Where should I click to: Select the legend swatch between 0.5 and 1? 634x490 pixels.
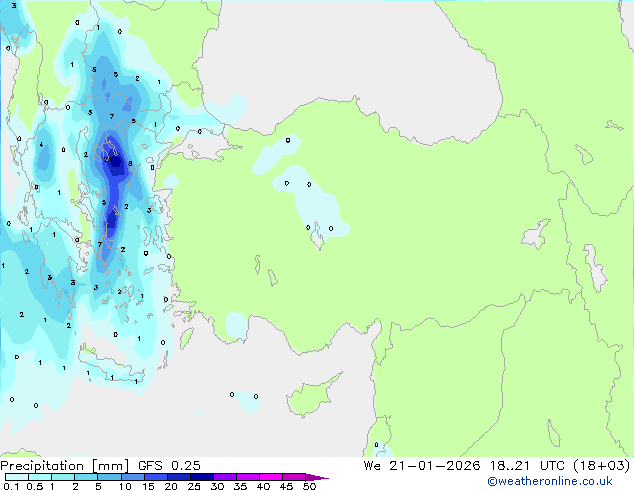point(40,477)
